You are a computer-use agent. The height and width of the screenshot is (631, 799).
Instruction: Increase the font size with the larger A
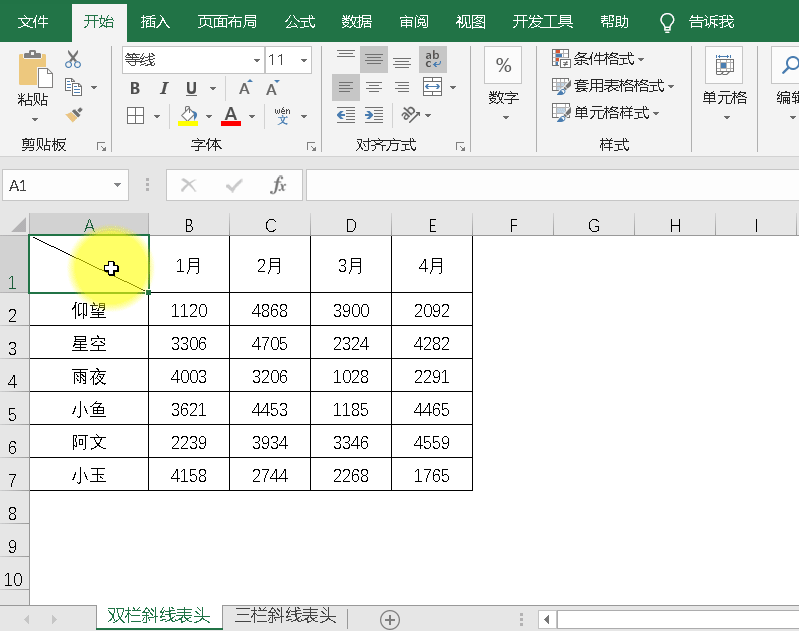pyautogui.click(x=244, y=88)
